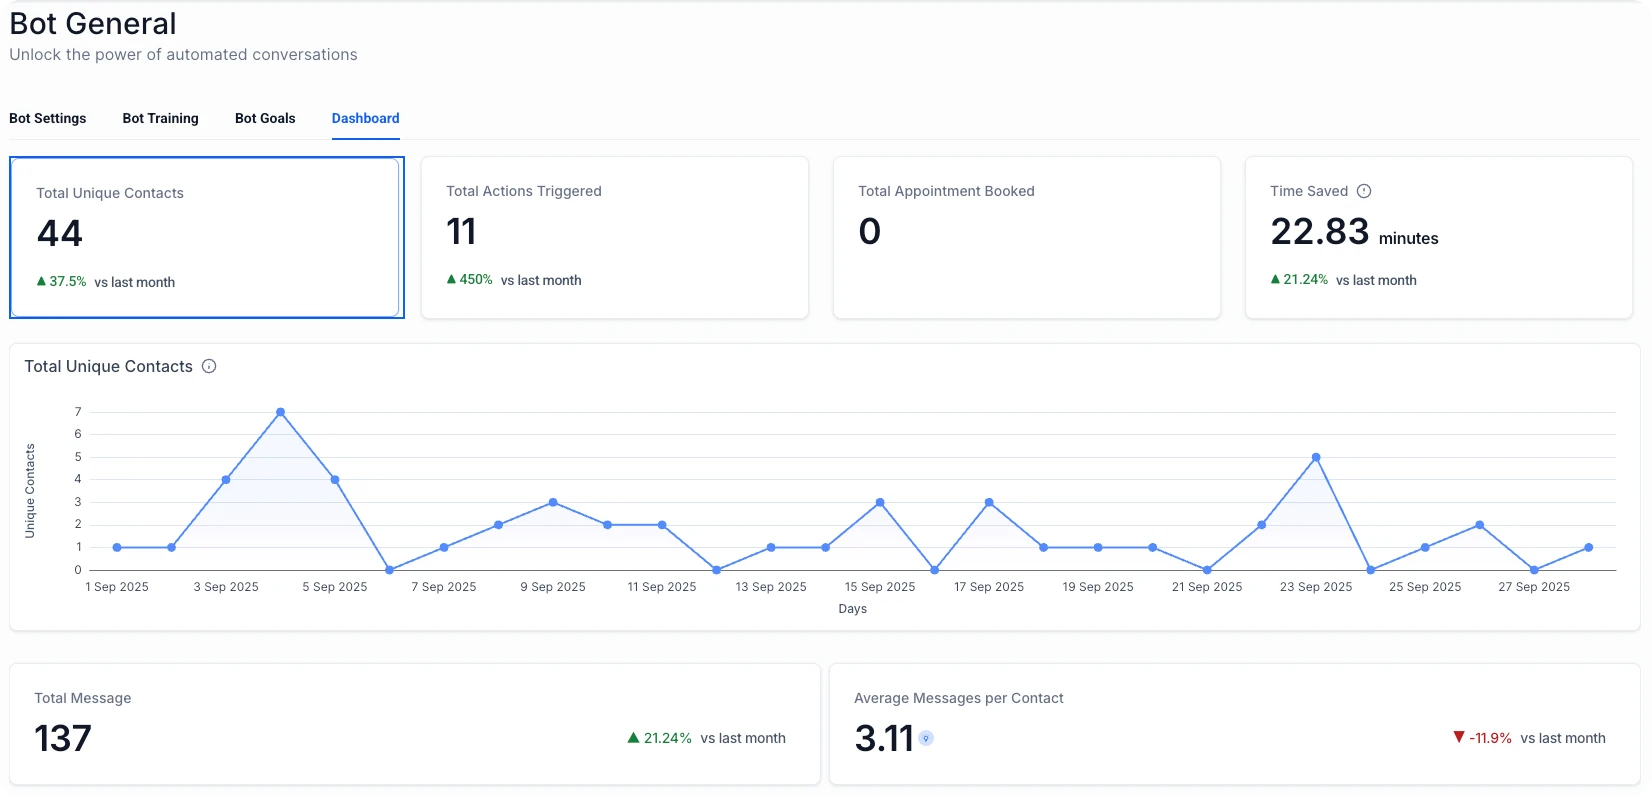Select the Total Appointment Booked card
This screenshot has height=796, width=1652.
pyautogui.click(x=1026, y=237)
